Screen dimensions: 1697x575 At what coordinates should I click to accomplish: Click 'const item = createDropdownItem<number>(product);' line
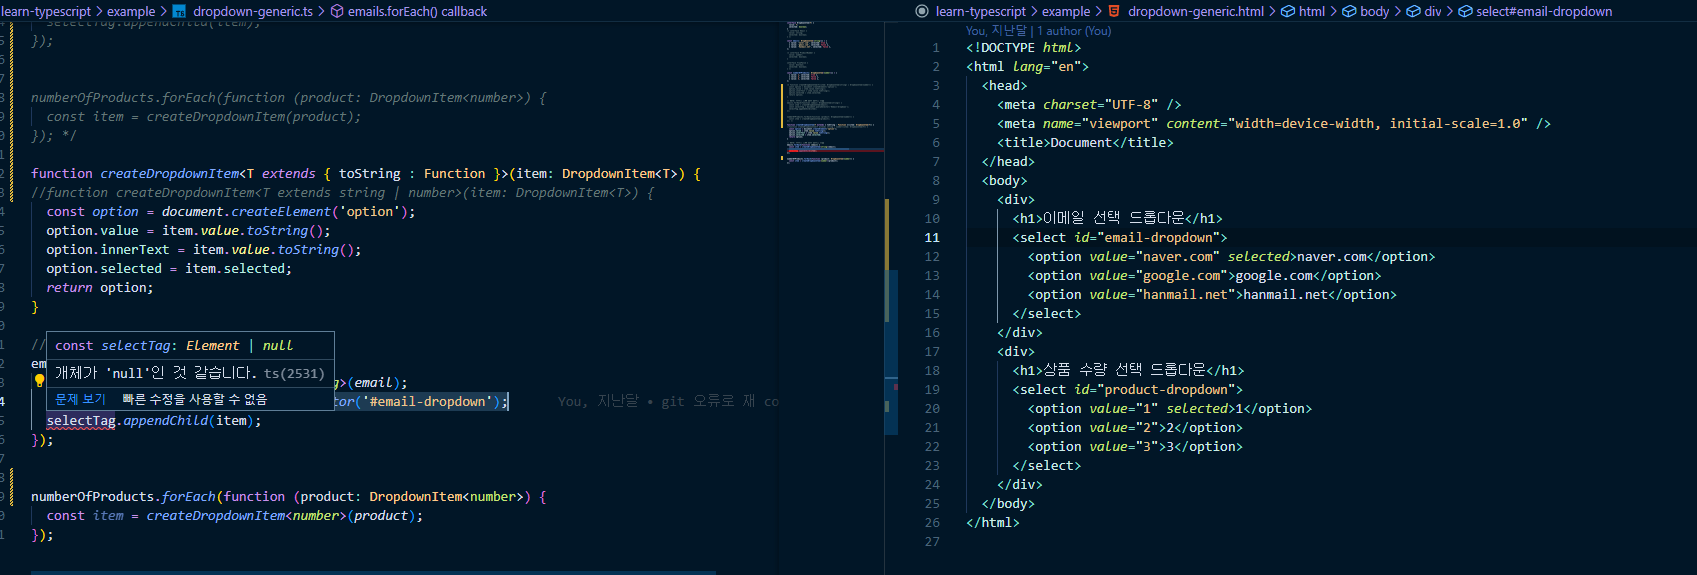pos(235,515)
